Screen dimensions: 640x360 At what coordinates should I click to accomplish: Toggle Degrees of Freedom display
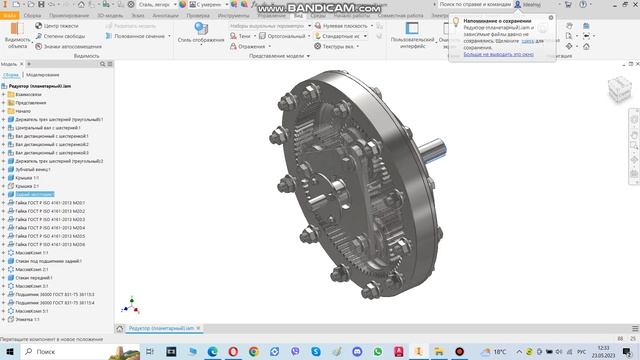60,36
